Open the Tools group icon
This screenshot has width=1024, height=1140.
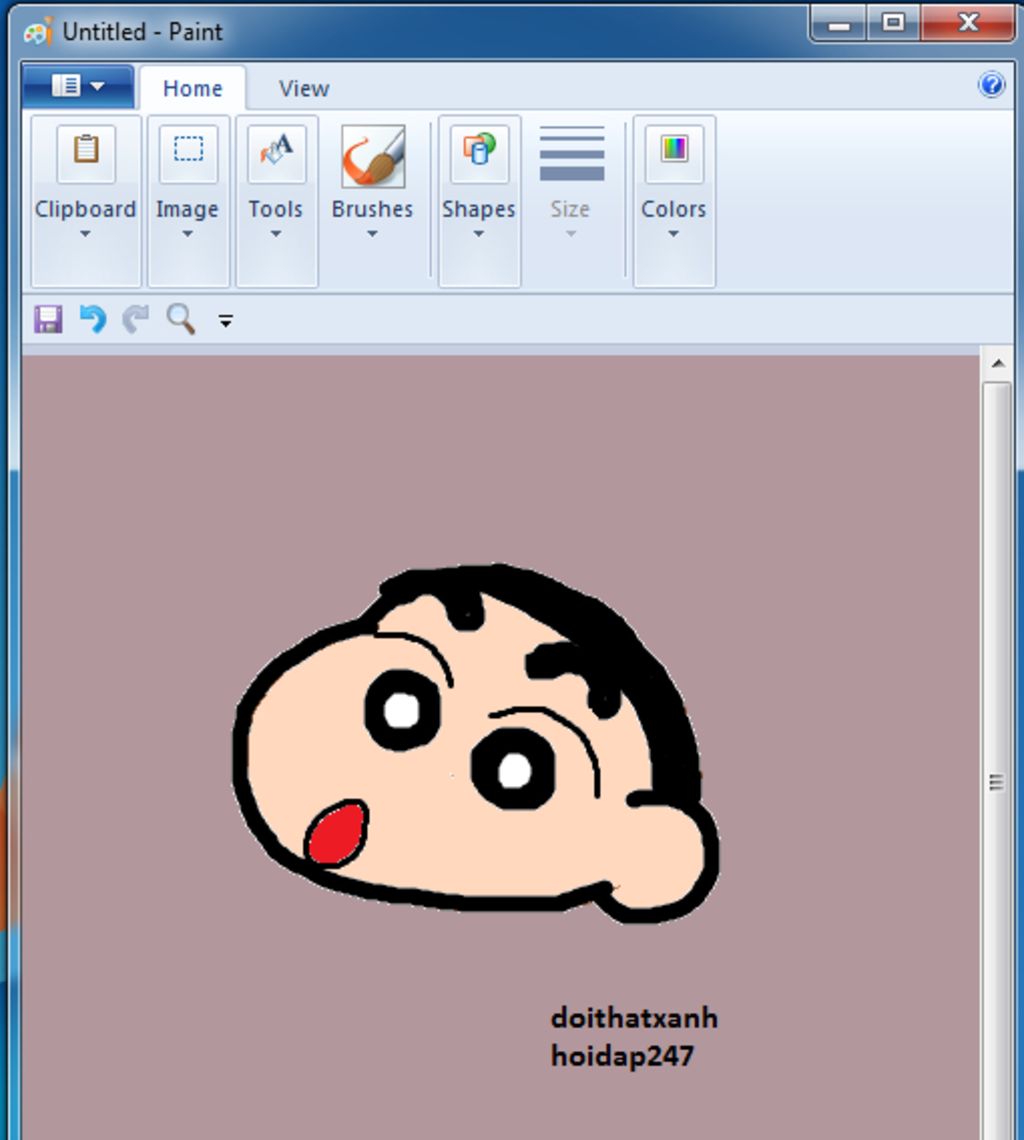(276, 150)
